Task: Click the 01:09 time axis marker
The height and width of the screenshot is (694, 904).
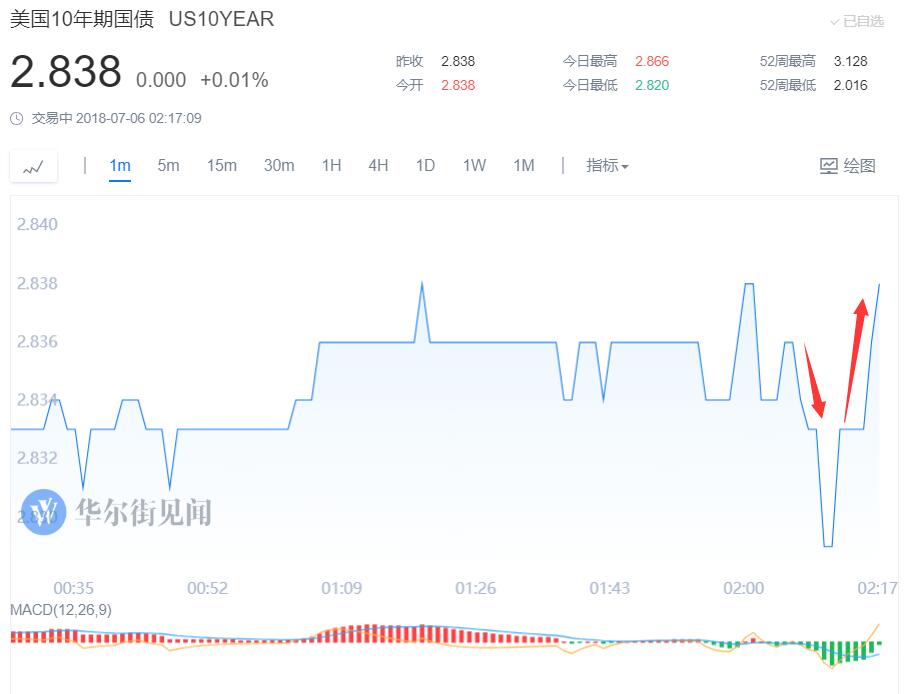Action: (341, 588)
